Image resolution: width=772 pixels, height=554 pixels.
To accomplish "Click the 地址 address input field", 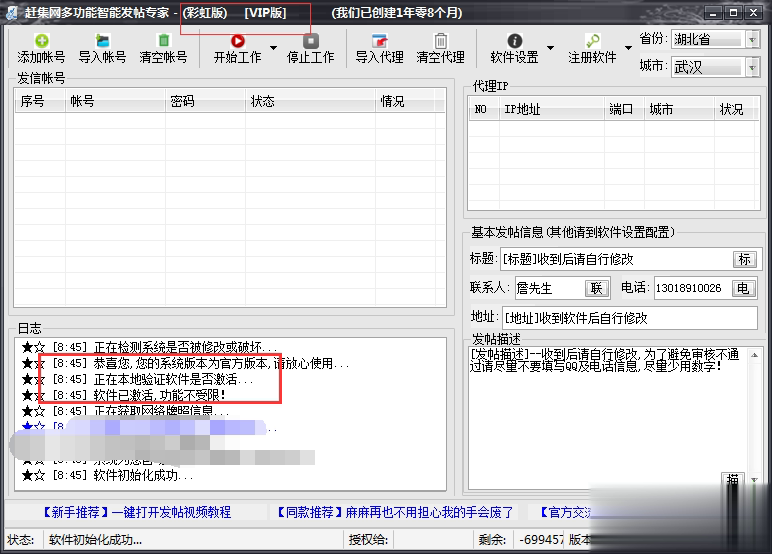I will pyautogui.click(x=629, y=318).
